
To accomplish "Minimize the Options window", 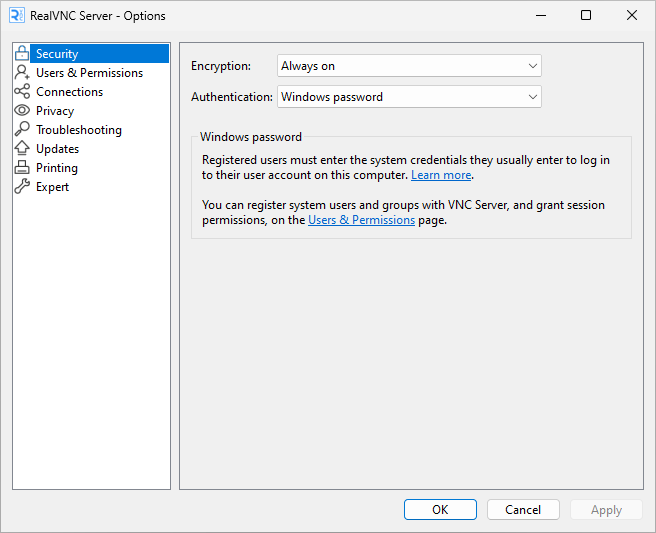I will point(541,15).
